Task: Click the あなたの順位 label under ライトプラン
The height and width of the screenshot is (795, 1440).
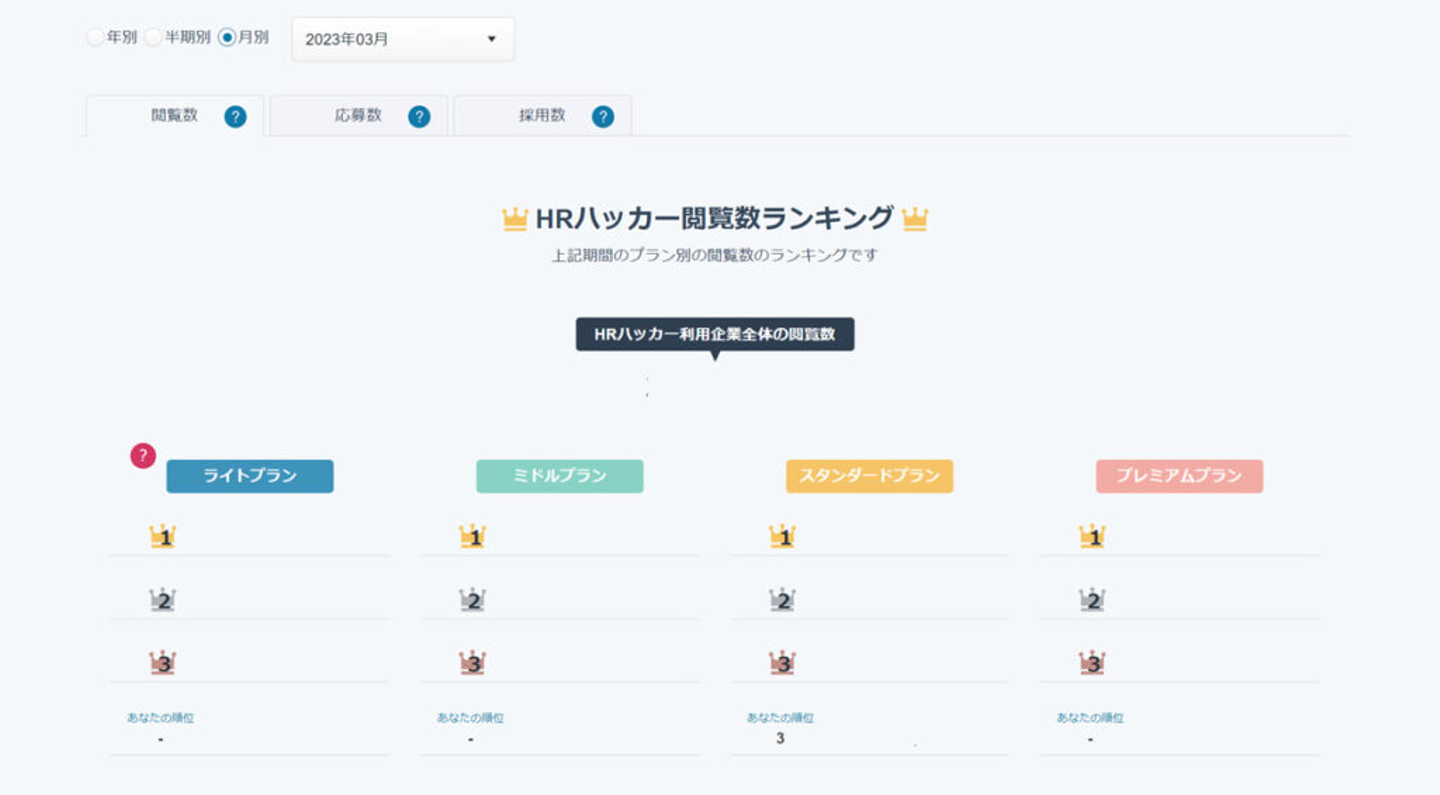Action: 160,718
